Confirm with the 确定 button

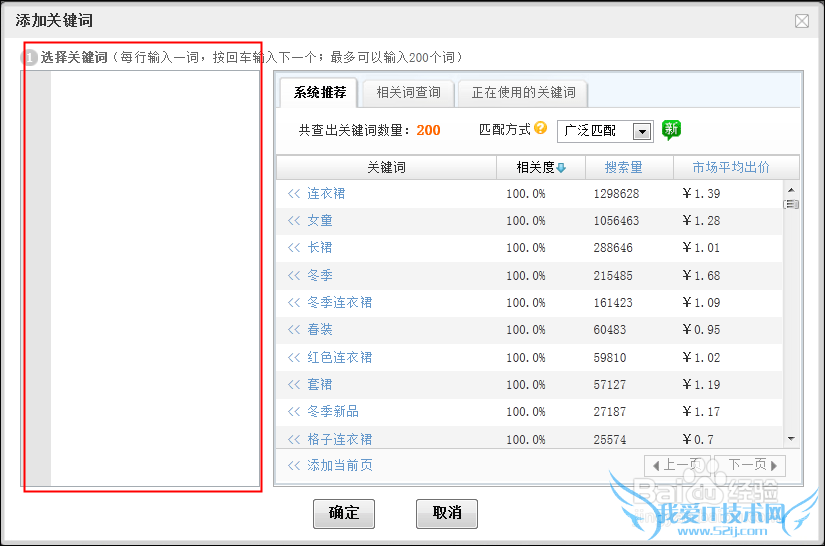344,513
